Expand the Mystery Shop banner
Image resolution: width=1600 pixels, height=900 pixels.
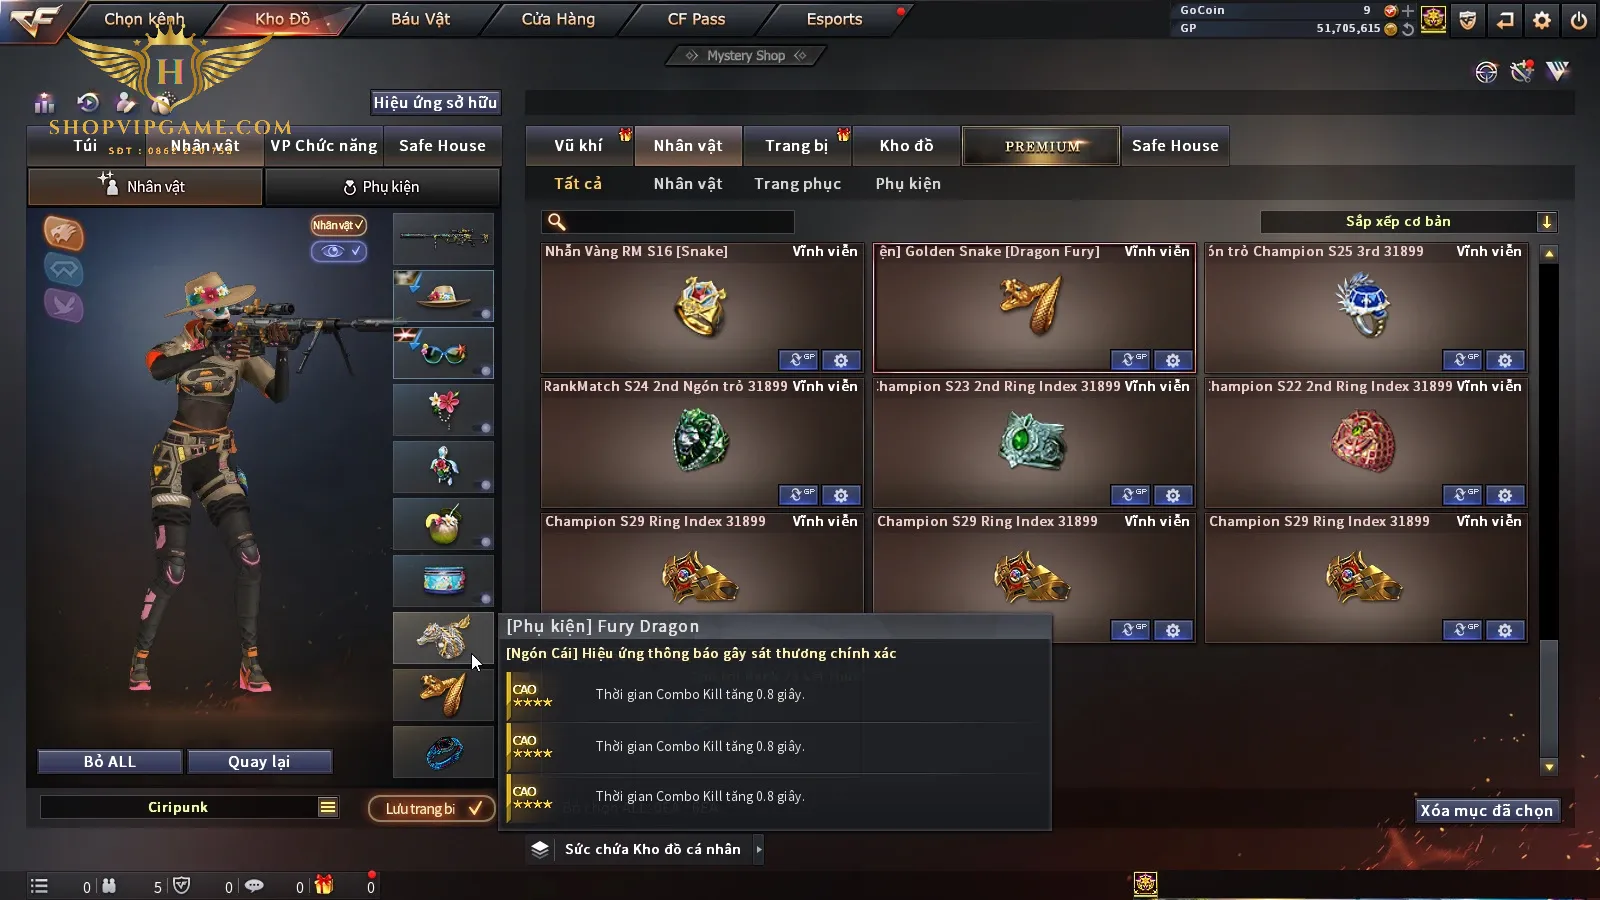click(x=746, y=56)
